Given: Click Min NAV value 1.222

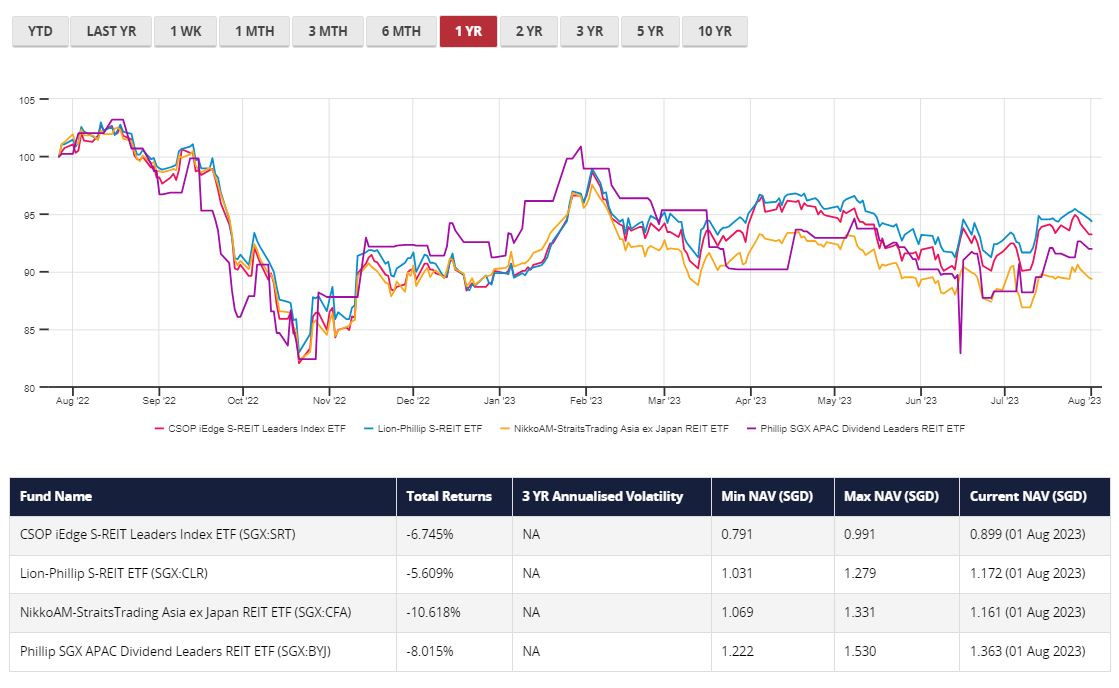Looking at the screenshot, I should 736,651.
